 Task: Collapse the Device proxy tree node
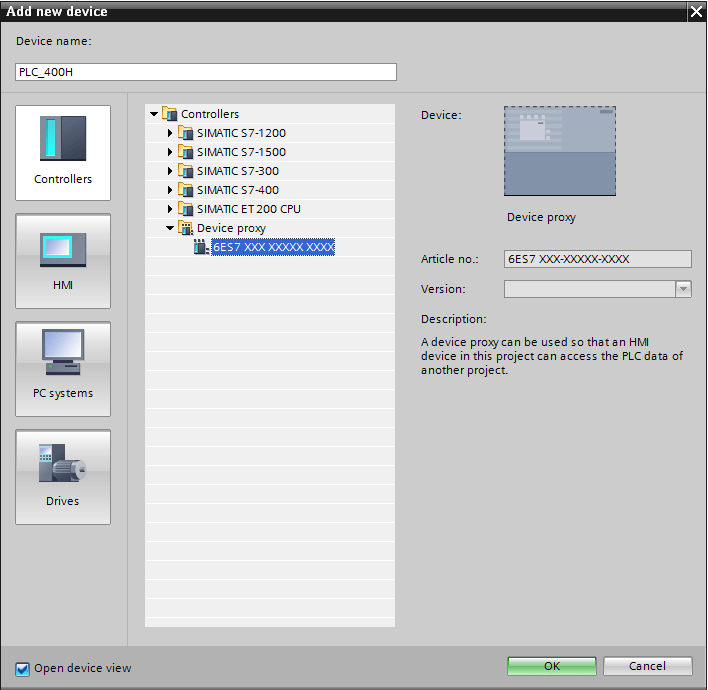point(170,228)
